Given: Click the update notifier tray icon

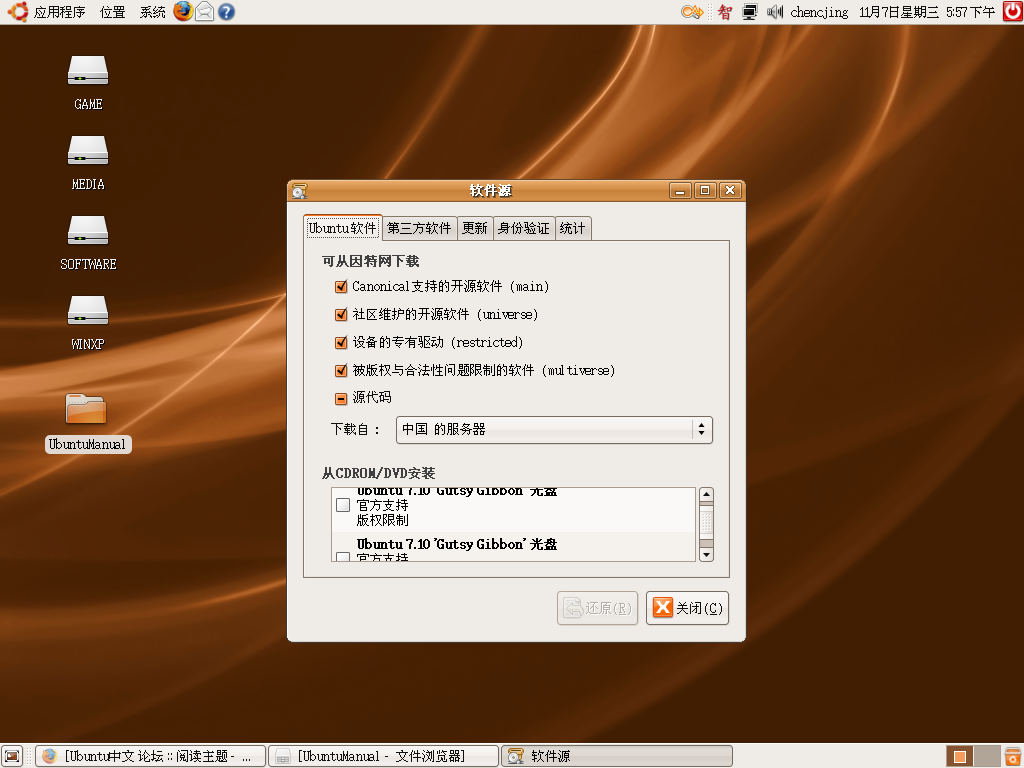Looking at the screenshot, I should tap(692, 12).
